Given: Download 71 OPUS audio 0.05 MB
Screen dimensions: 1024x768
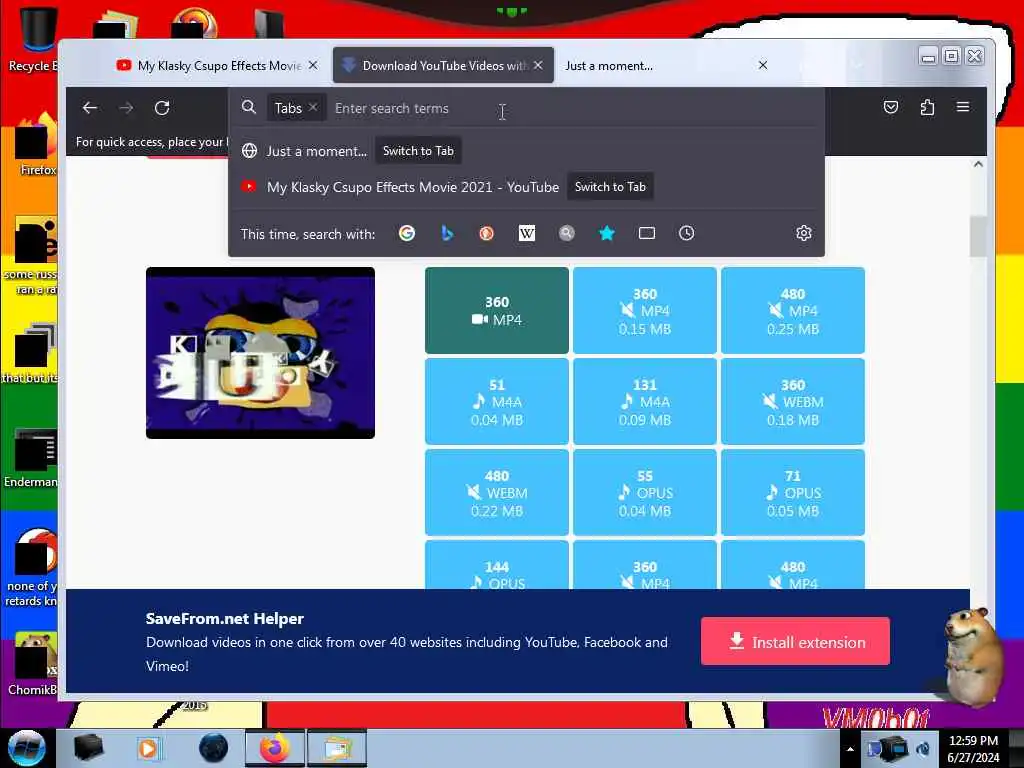Looking at the screenshot, I should tap(793, 492).
